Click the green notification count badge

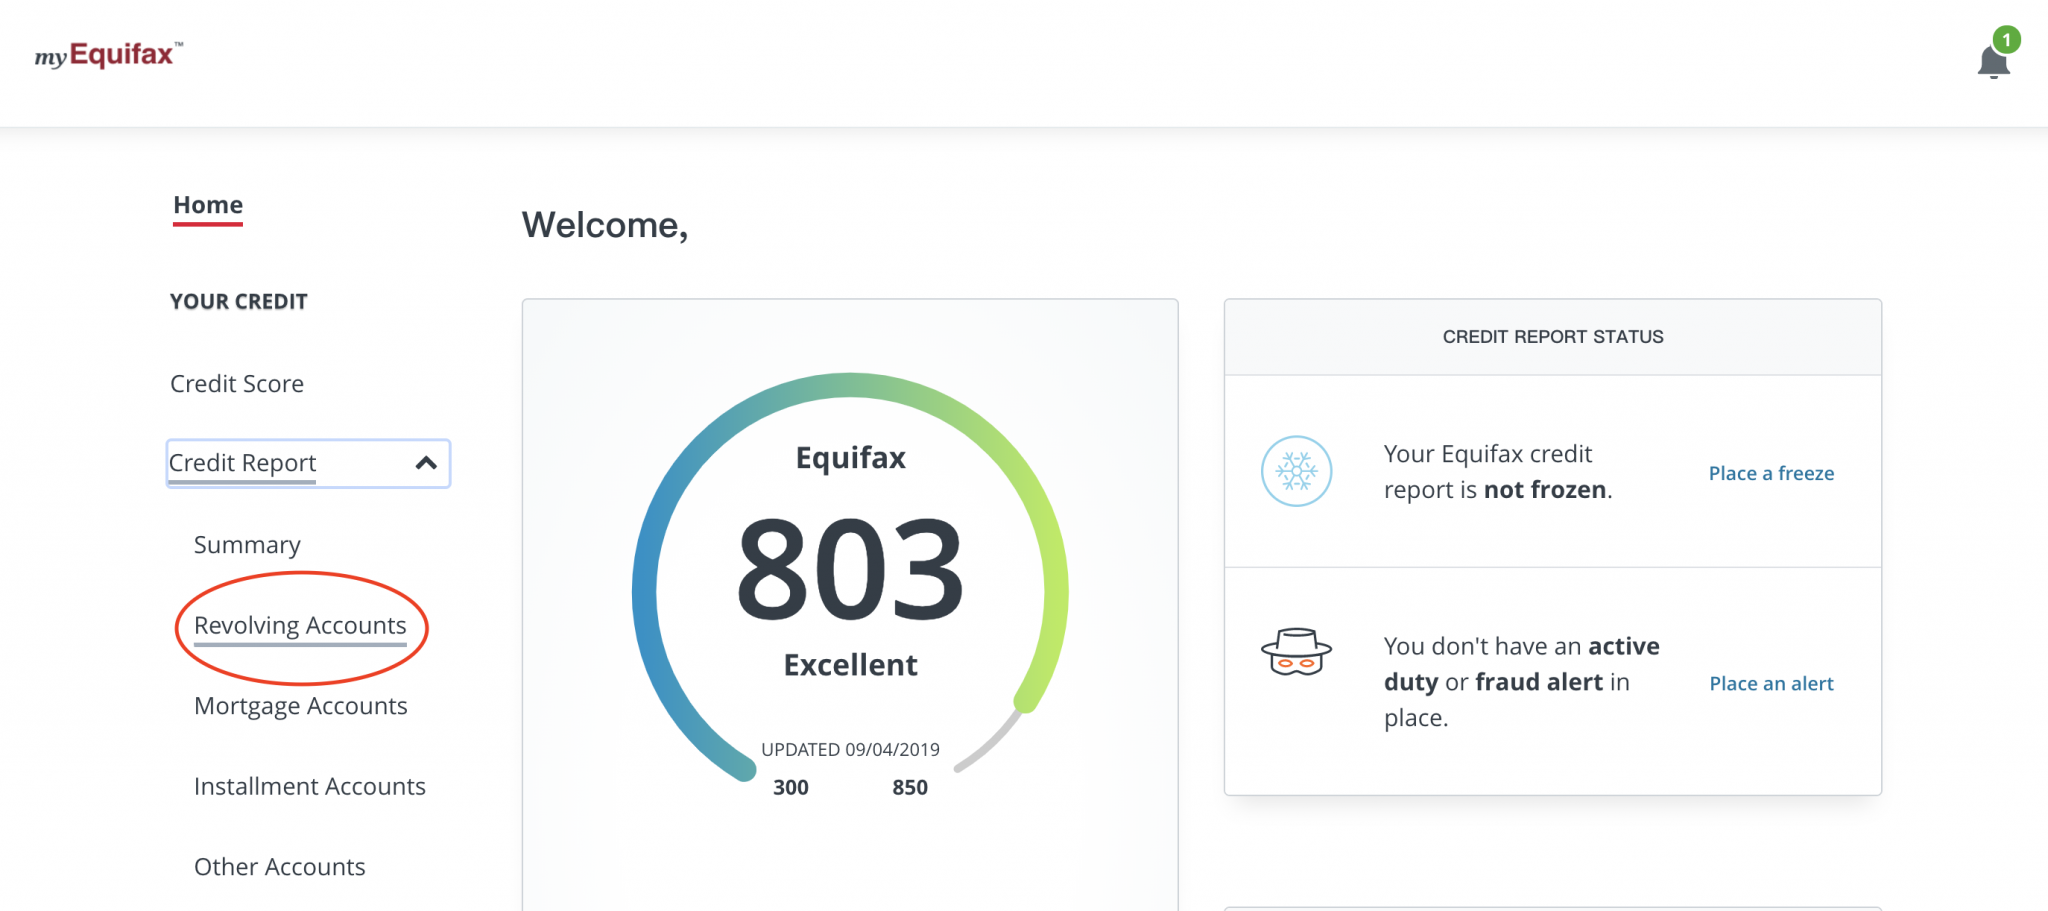(x=2006, y=40)
